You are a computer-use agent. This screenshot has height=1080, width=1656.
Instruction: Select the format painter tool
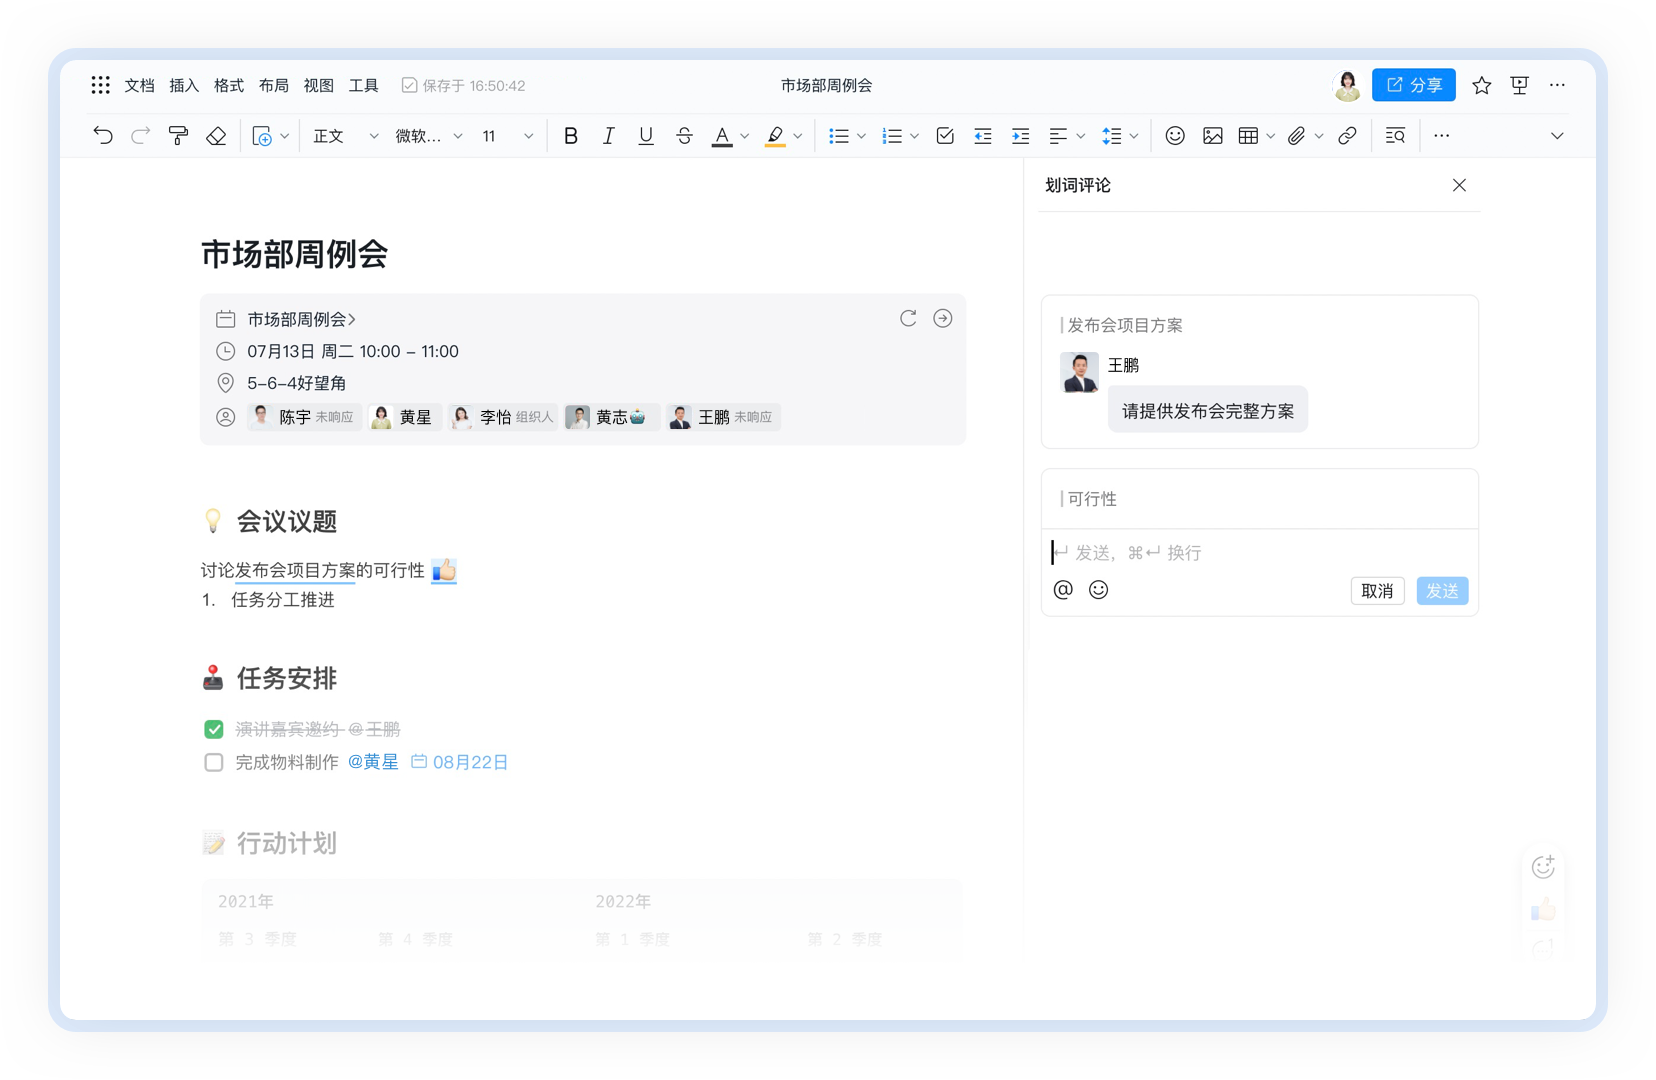(178, 135)
